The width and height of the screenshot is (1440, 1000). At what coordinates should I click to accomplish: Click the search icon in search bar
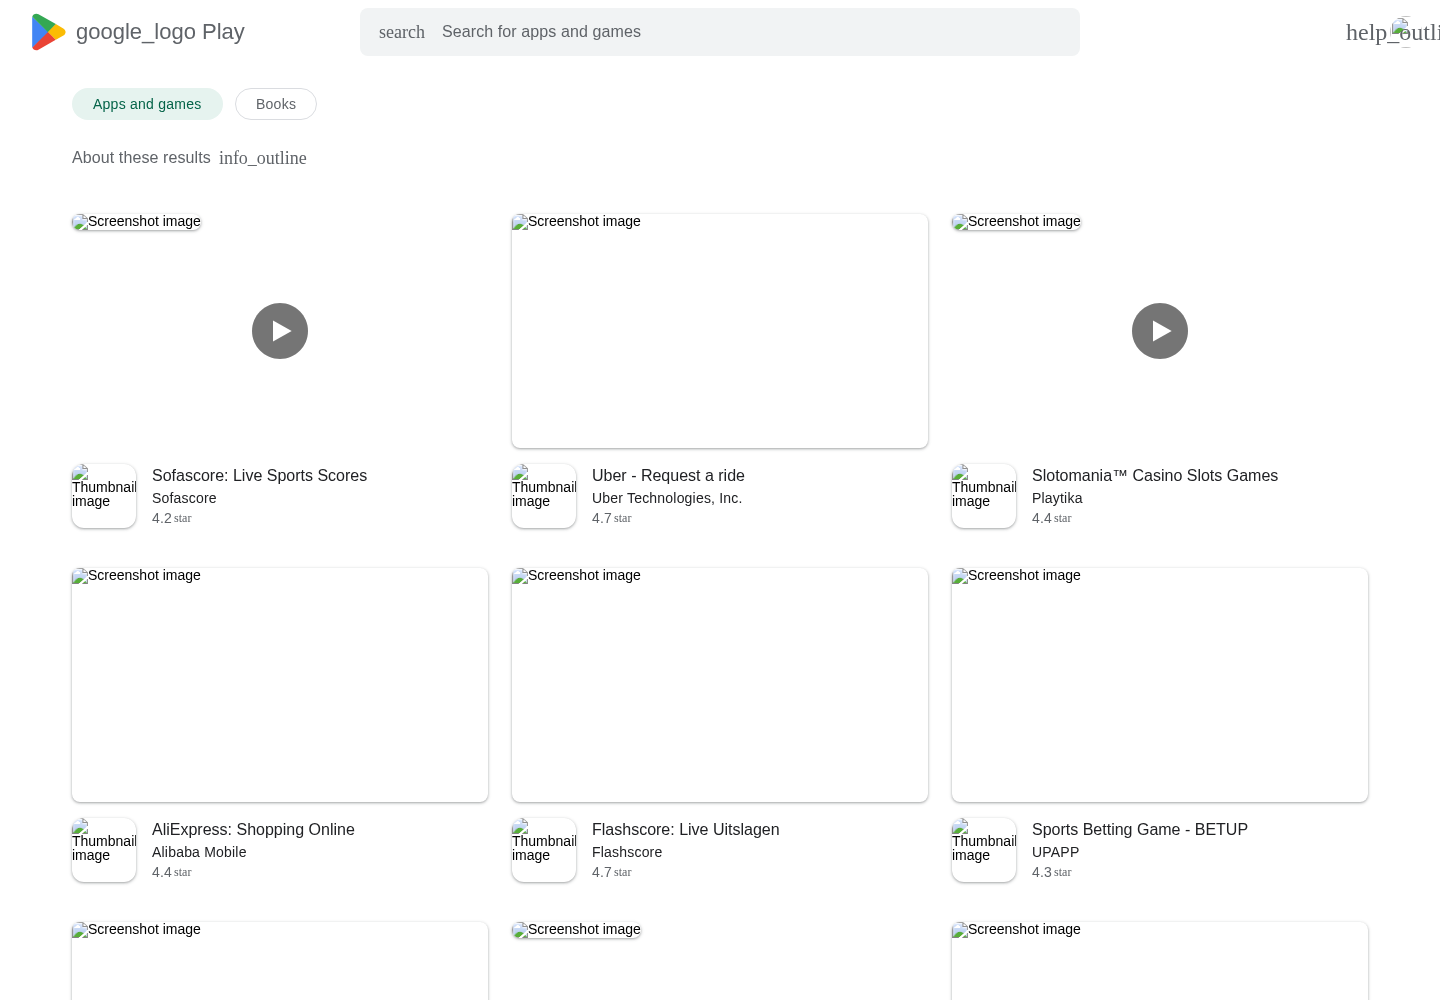pos(402,32)
